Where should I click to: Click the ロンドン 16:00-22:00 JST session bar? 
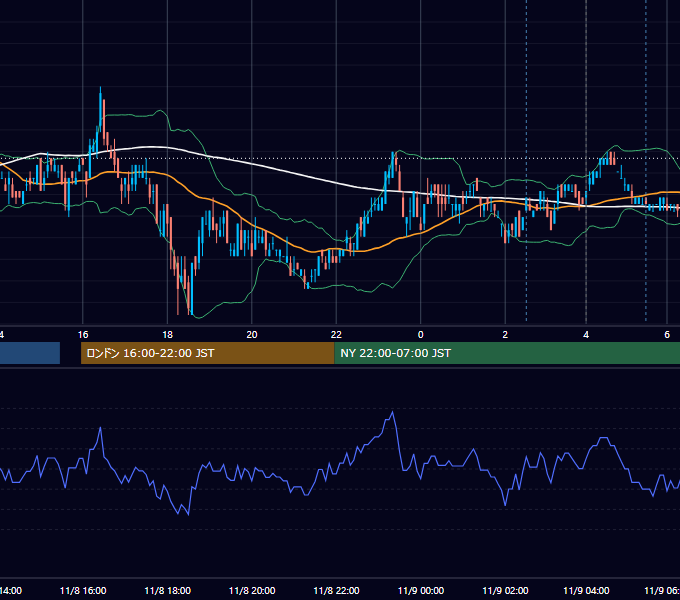point(208,353)
